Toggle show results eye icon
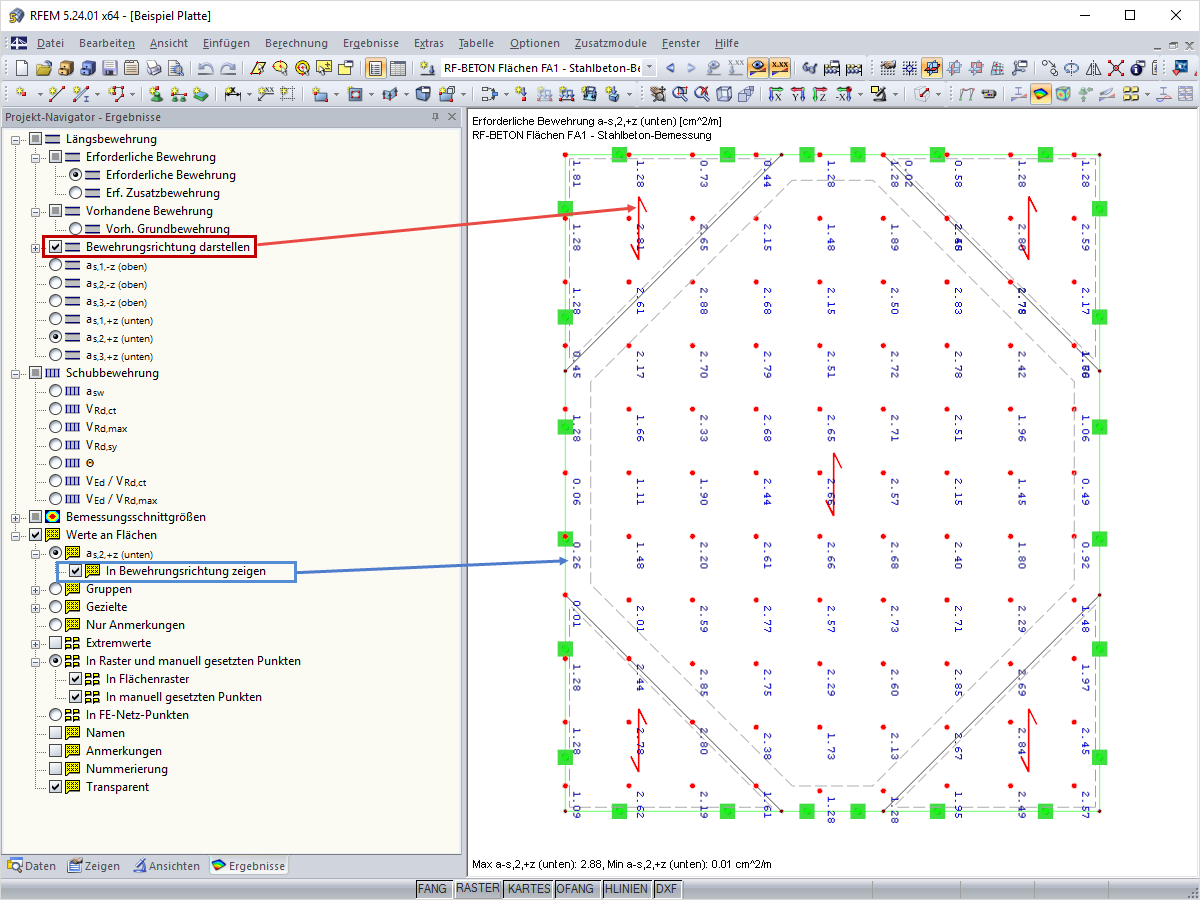 [758, 68]
